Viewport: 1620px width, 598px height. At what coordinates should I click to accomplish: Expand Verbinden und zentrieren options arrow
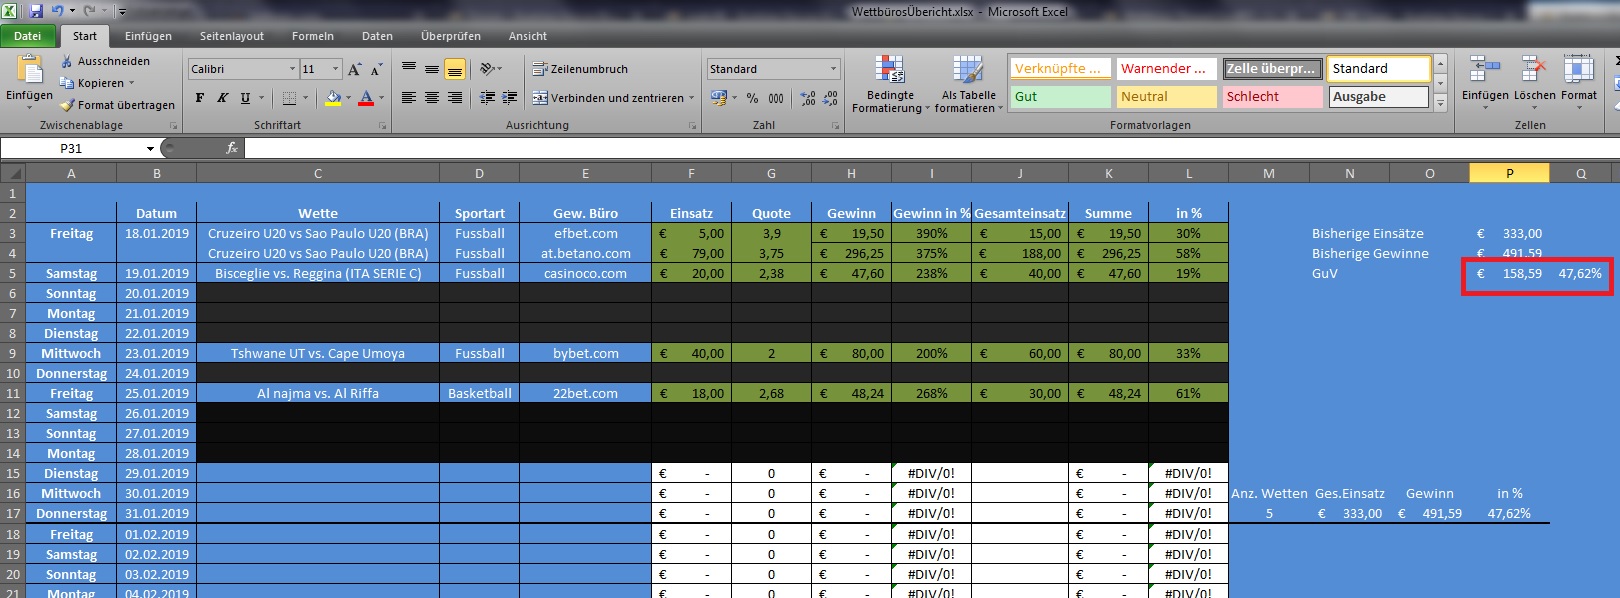tap(691, 98)
